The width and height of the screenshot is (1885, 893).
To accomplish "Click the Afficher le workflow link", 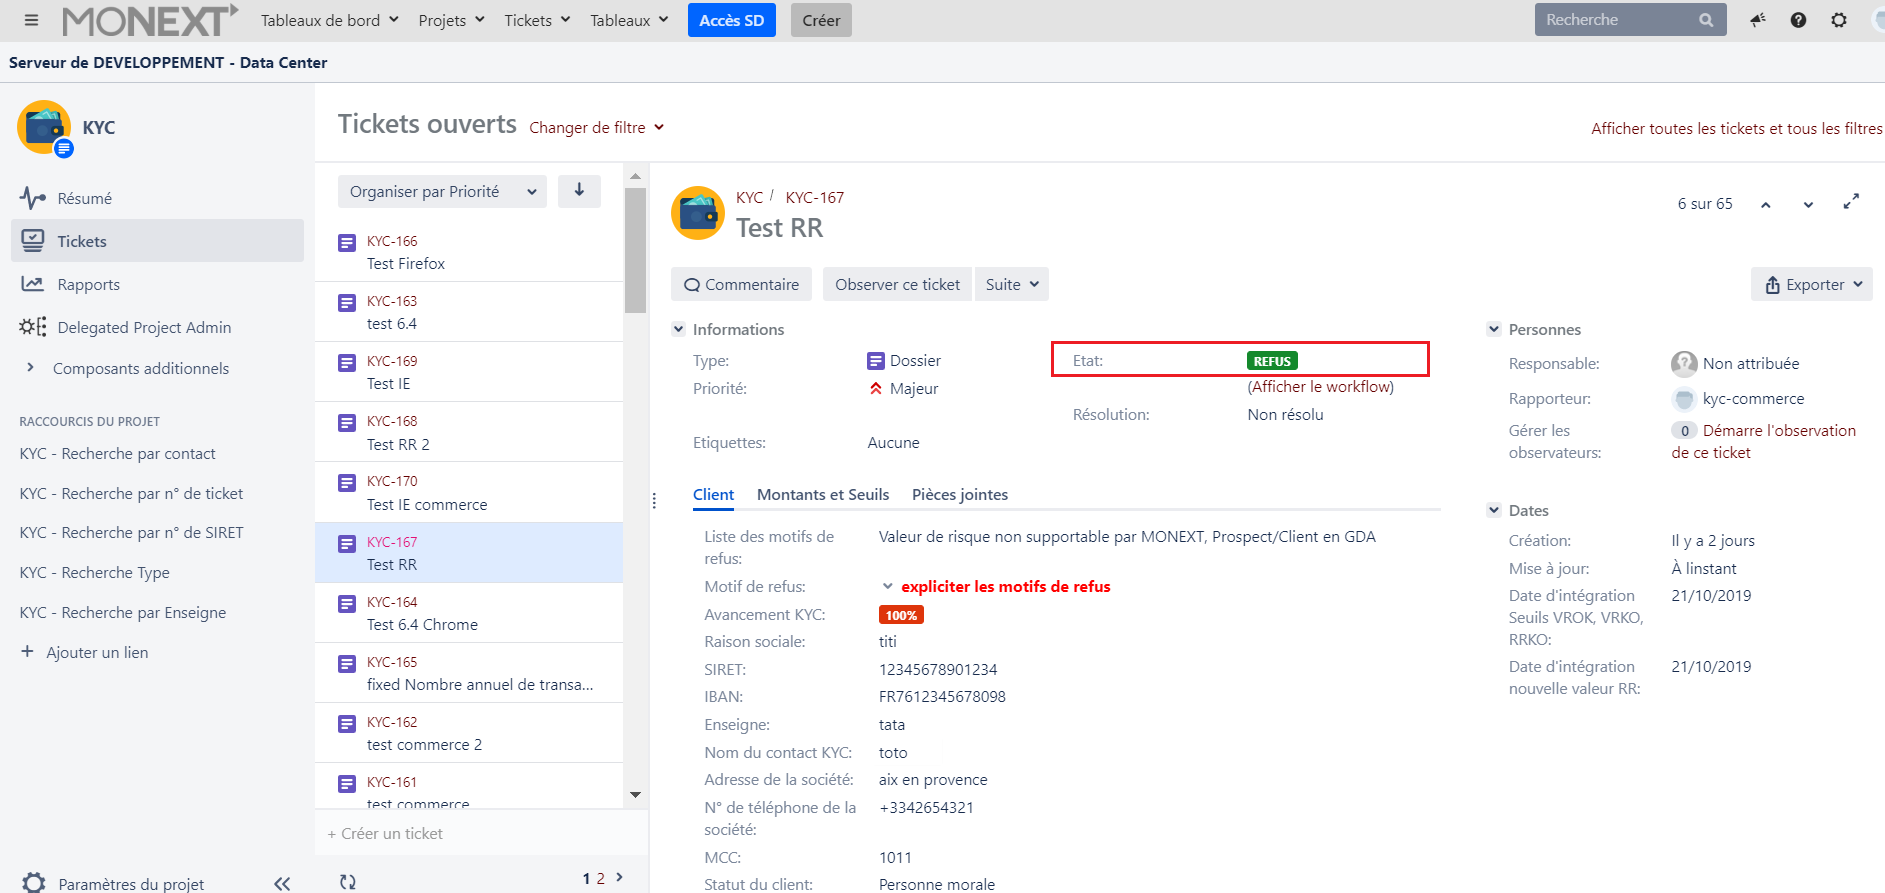I will point(1320,387).
